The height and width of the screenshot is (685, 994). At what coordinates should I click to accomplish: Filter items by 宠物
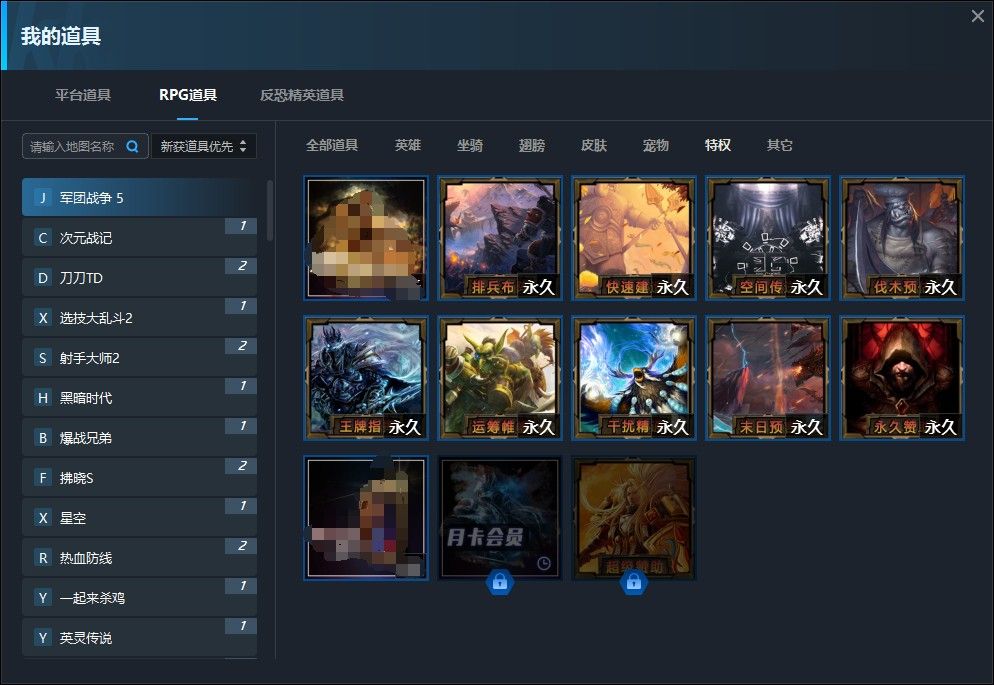(x=655, y=145)
